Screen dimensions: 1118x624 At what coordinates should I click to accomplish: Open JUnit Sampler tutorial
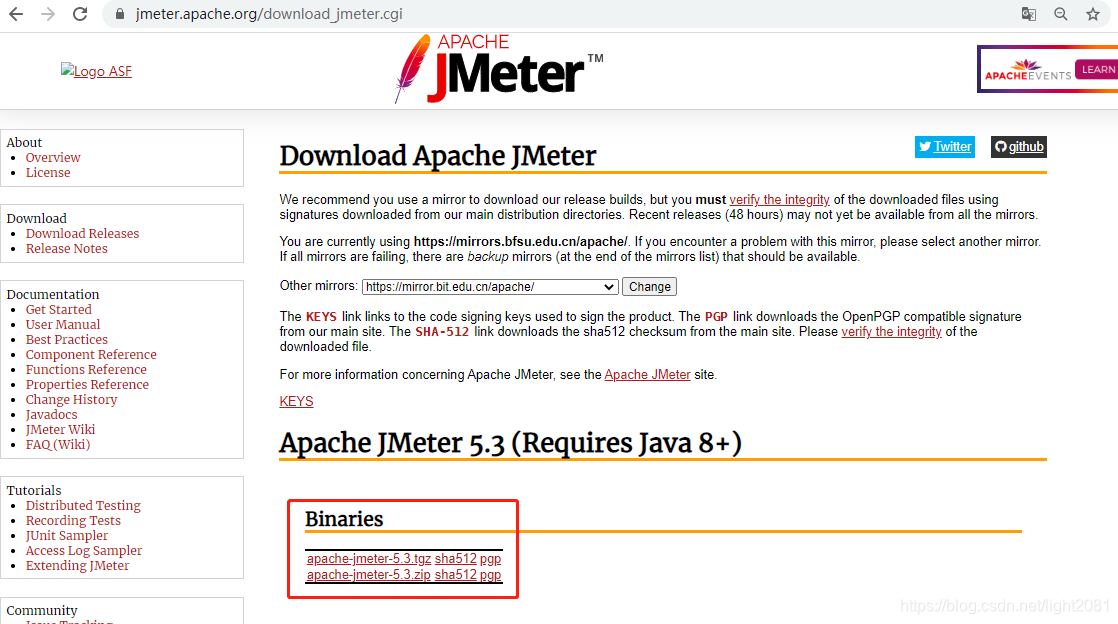click(66, 536)
